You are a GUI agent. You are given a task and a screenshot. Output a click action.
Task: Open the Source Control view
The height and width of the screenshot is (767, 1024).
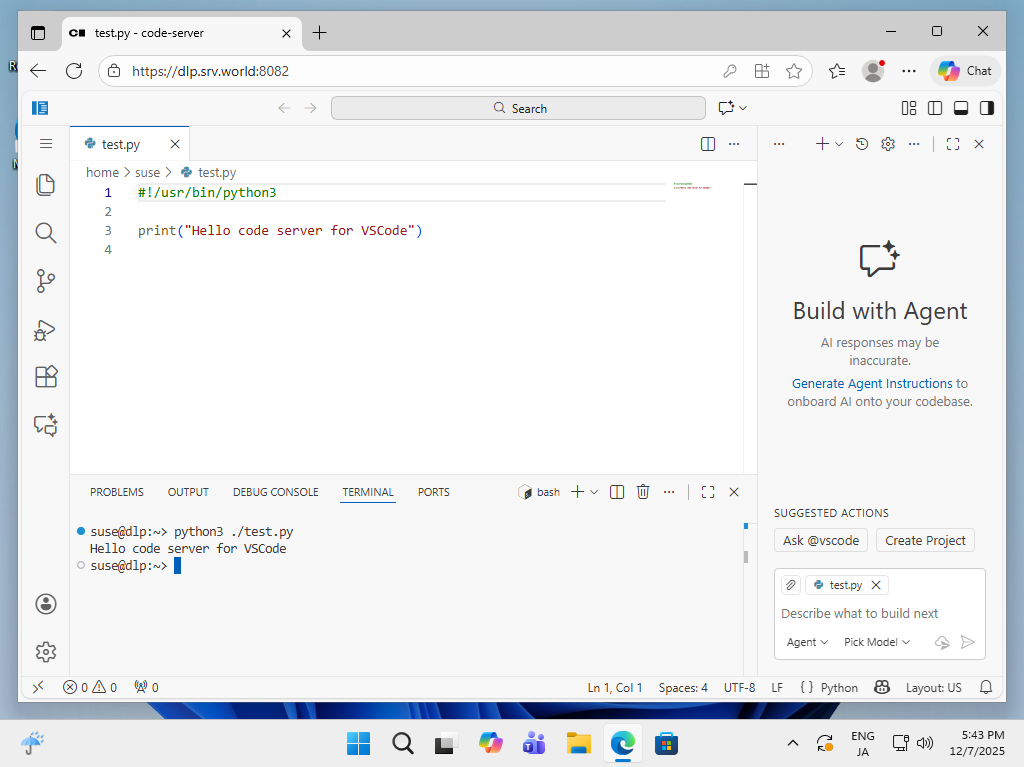(46, 281)
